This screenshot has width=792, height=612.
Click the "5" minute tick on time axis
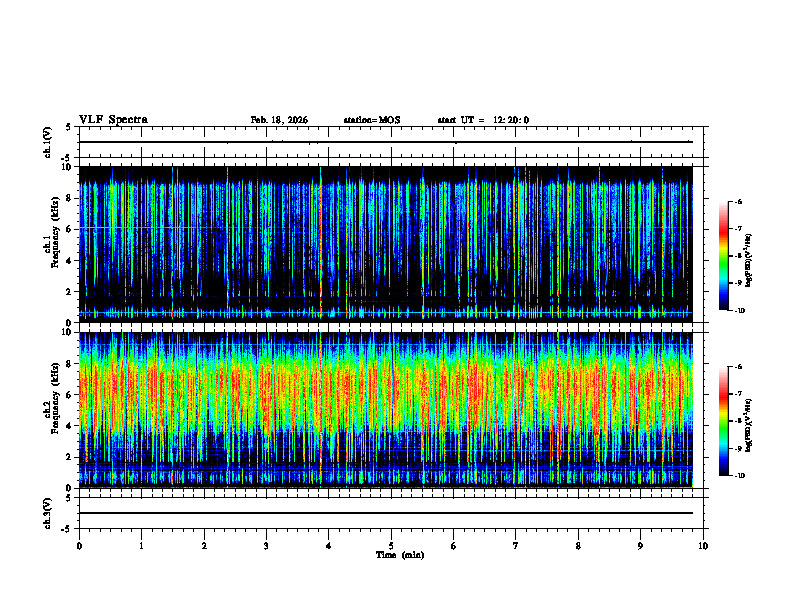pos(391,546)
